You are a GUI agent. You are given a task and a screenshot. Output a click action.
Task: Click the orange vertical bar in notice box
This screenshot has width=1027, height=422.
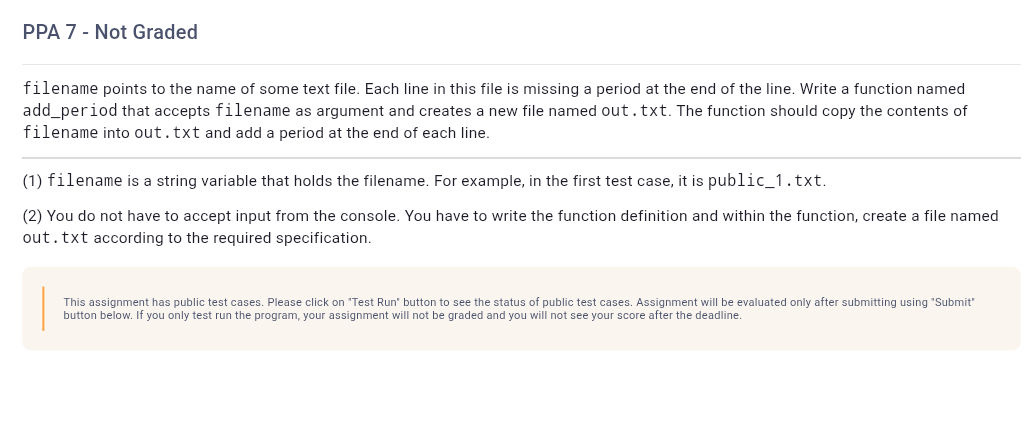43,309
